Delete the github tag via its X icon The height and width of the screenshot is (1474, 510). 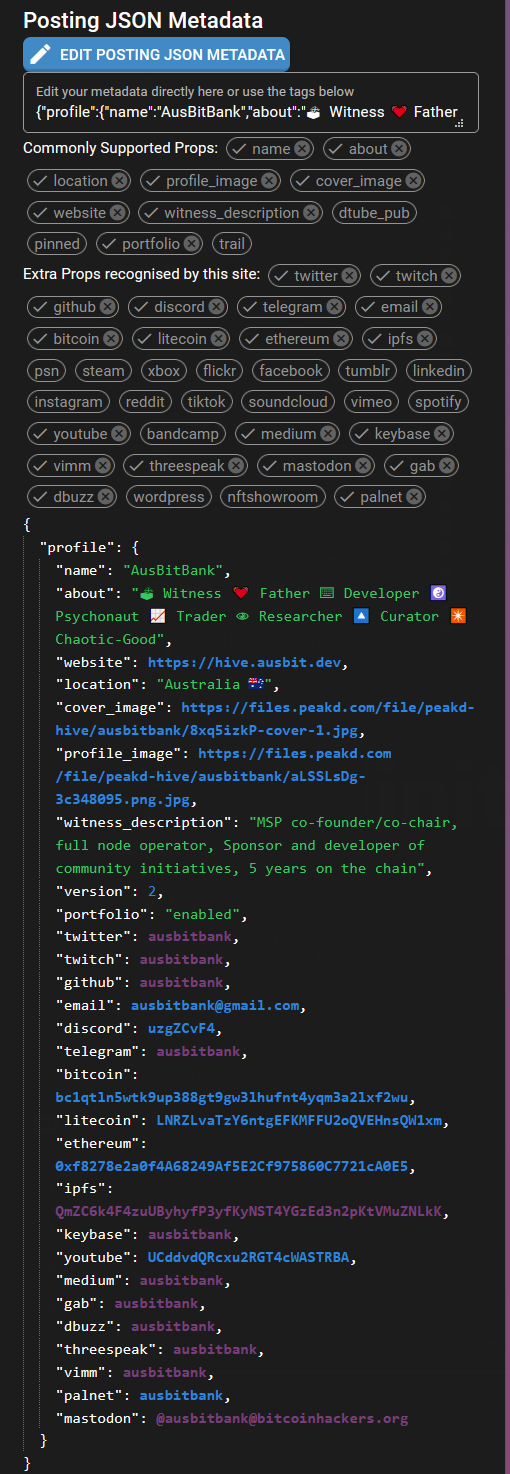[x=108, y=307]
